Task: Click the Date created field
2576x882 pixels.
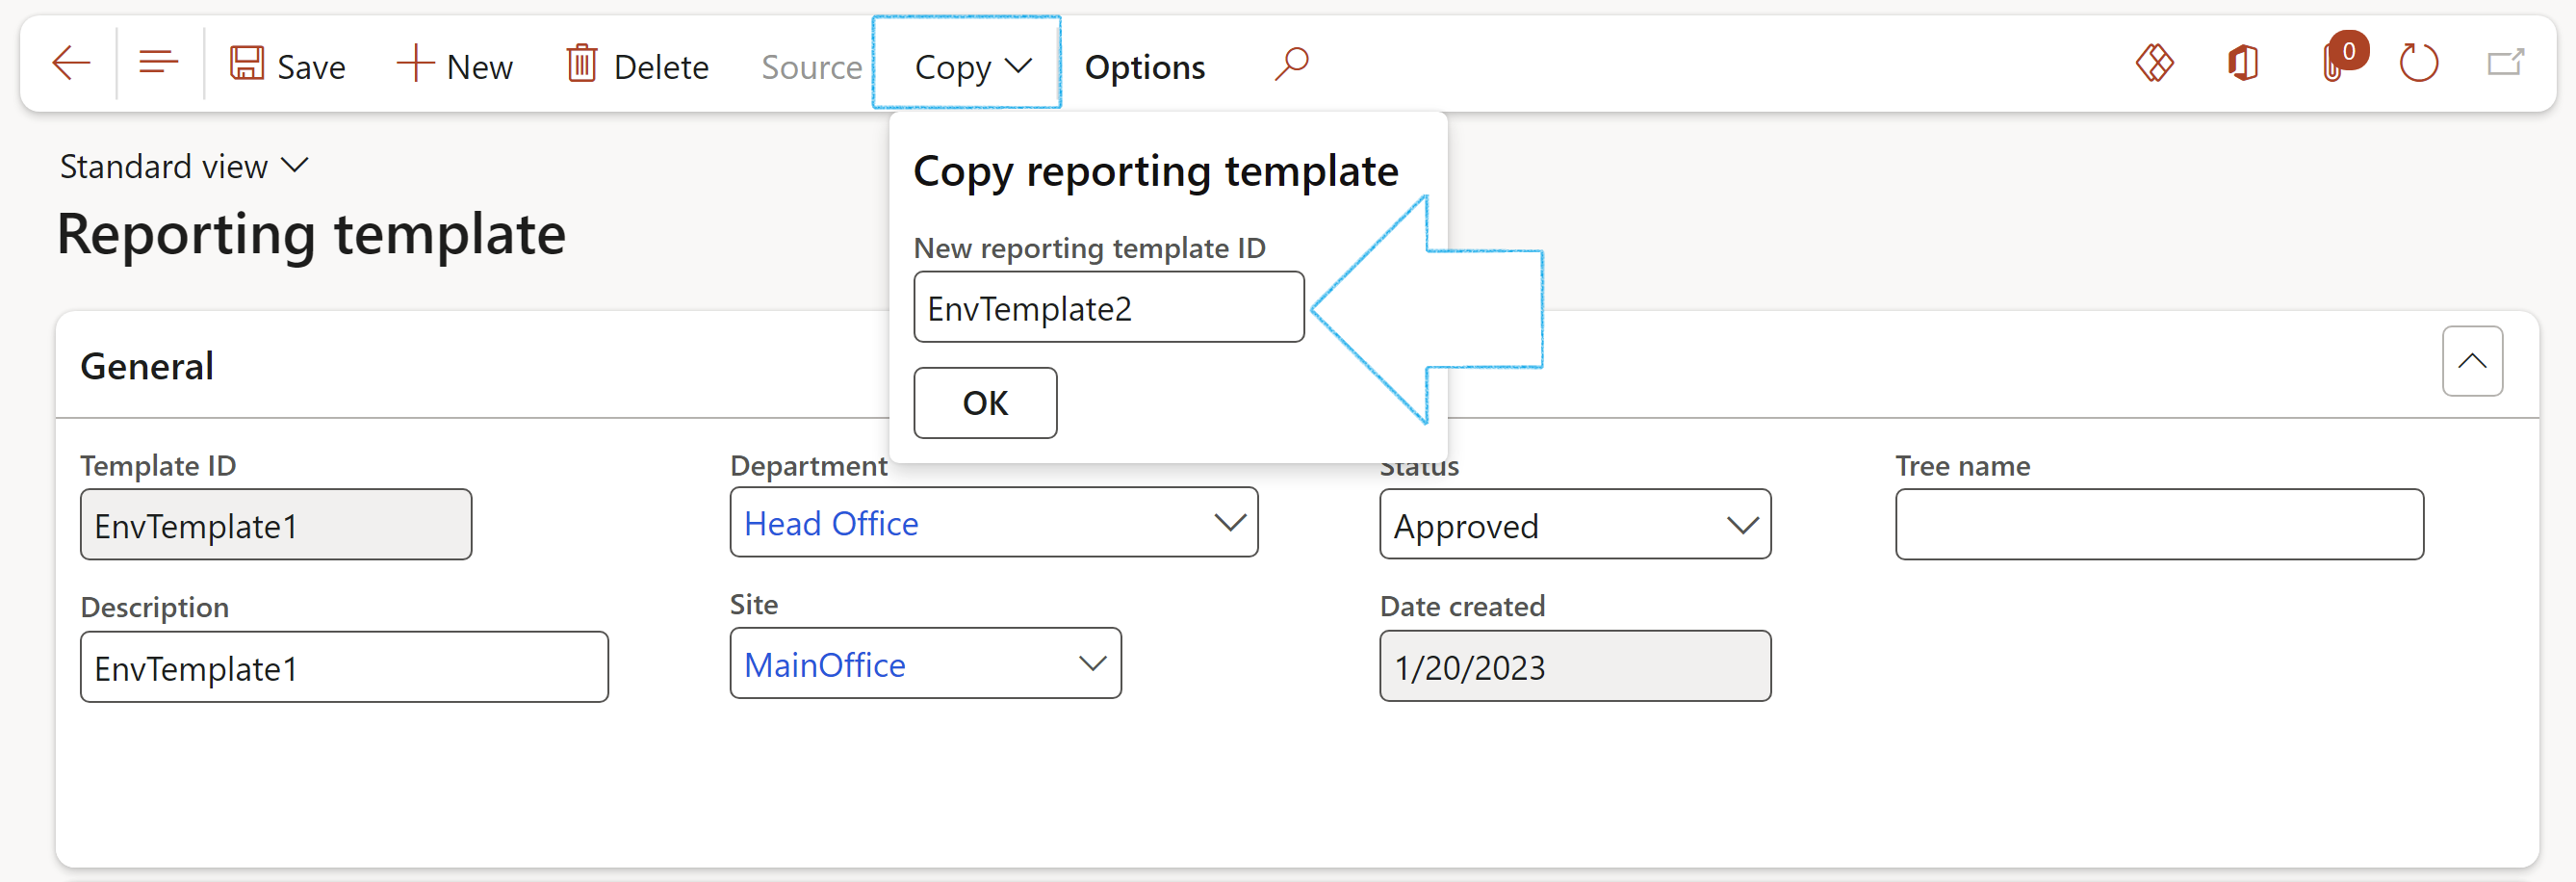Action: tap(1575, 667)
